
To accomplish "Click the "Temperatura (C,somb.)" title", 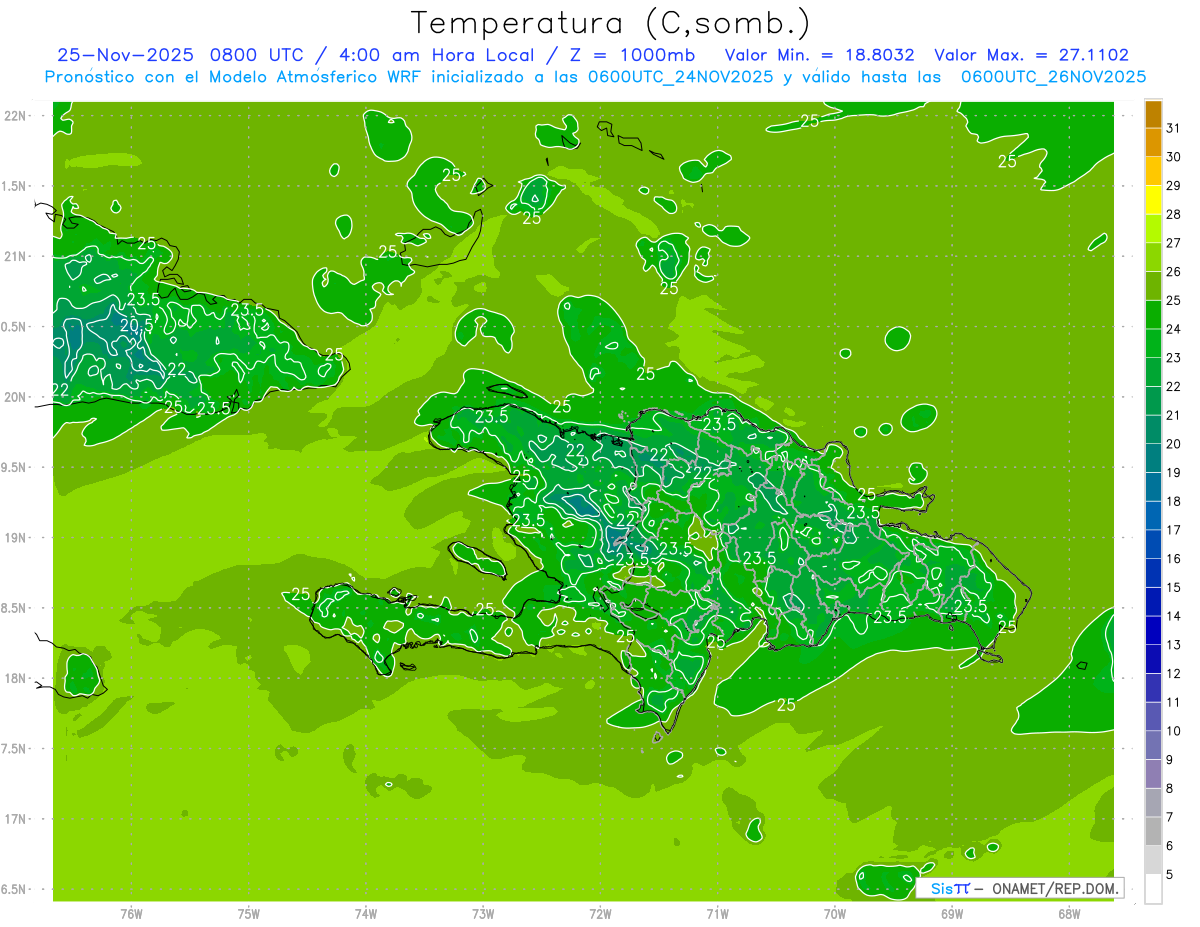I will (610, 22).
